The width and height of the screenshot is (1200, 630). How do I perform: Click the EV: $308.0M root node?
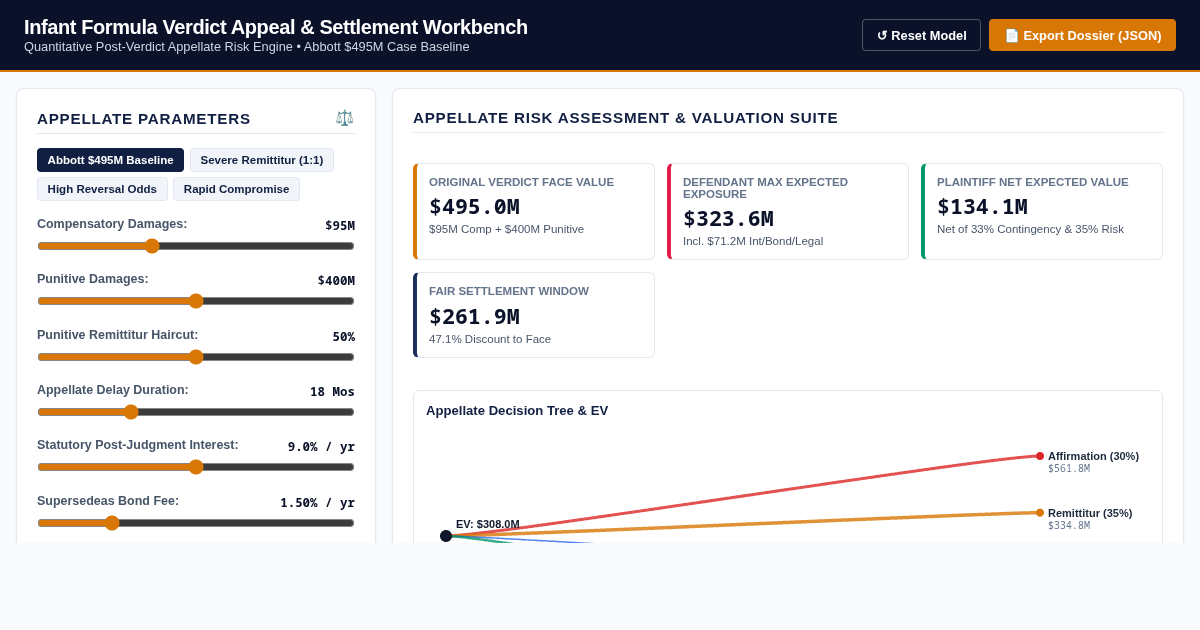pos(446,536)
